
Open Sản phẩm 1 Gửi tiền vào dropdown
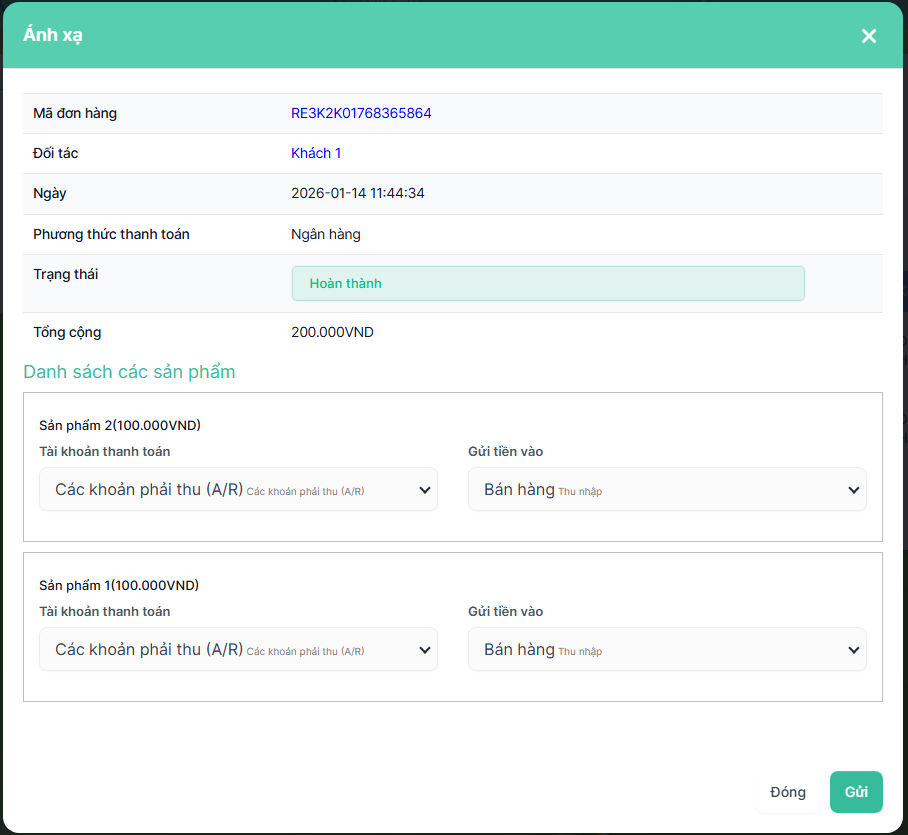[667, 650]
